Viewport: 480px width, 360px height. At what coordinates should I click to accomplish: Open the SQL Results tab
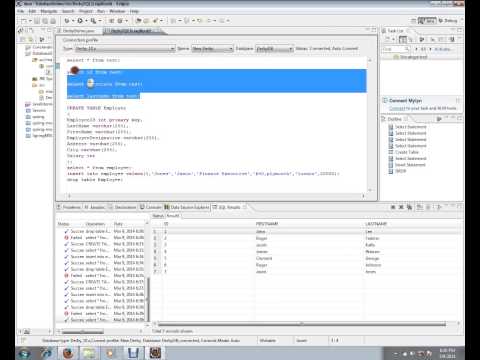tap(229, 207)
